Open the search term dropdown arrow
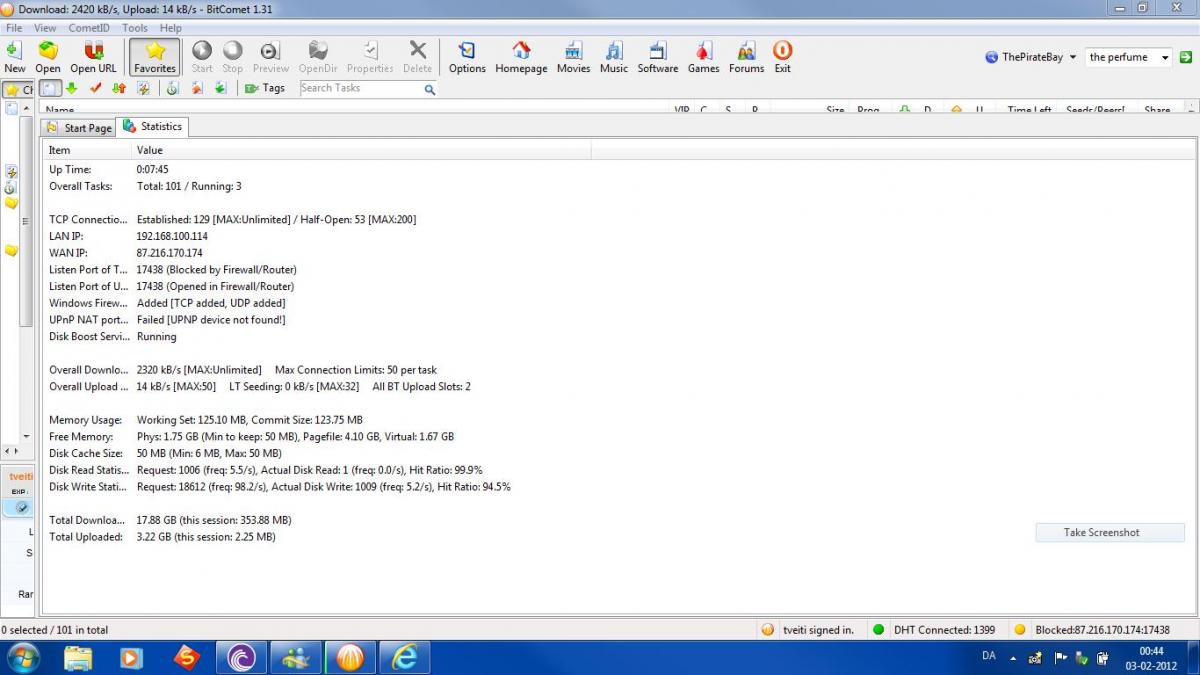The width and height of the screenshot is (1200, 675). 1165,58
